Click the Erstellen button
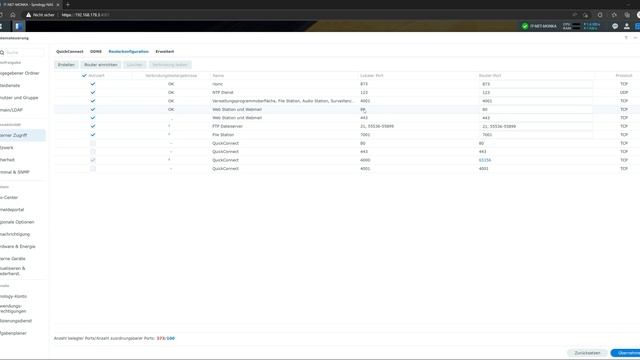 click(x=66, y=64)
